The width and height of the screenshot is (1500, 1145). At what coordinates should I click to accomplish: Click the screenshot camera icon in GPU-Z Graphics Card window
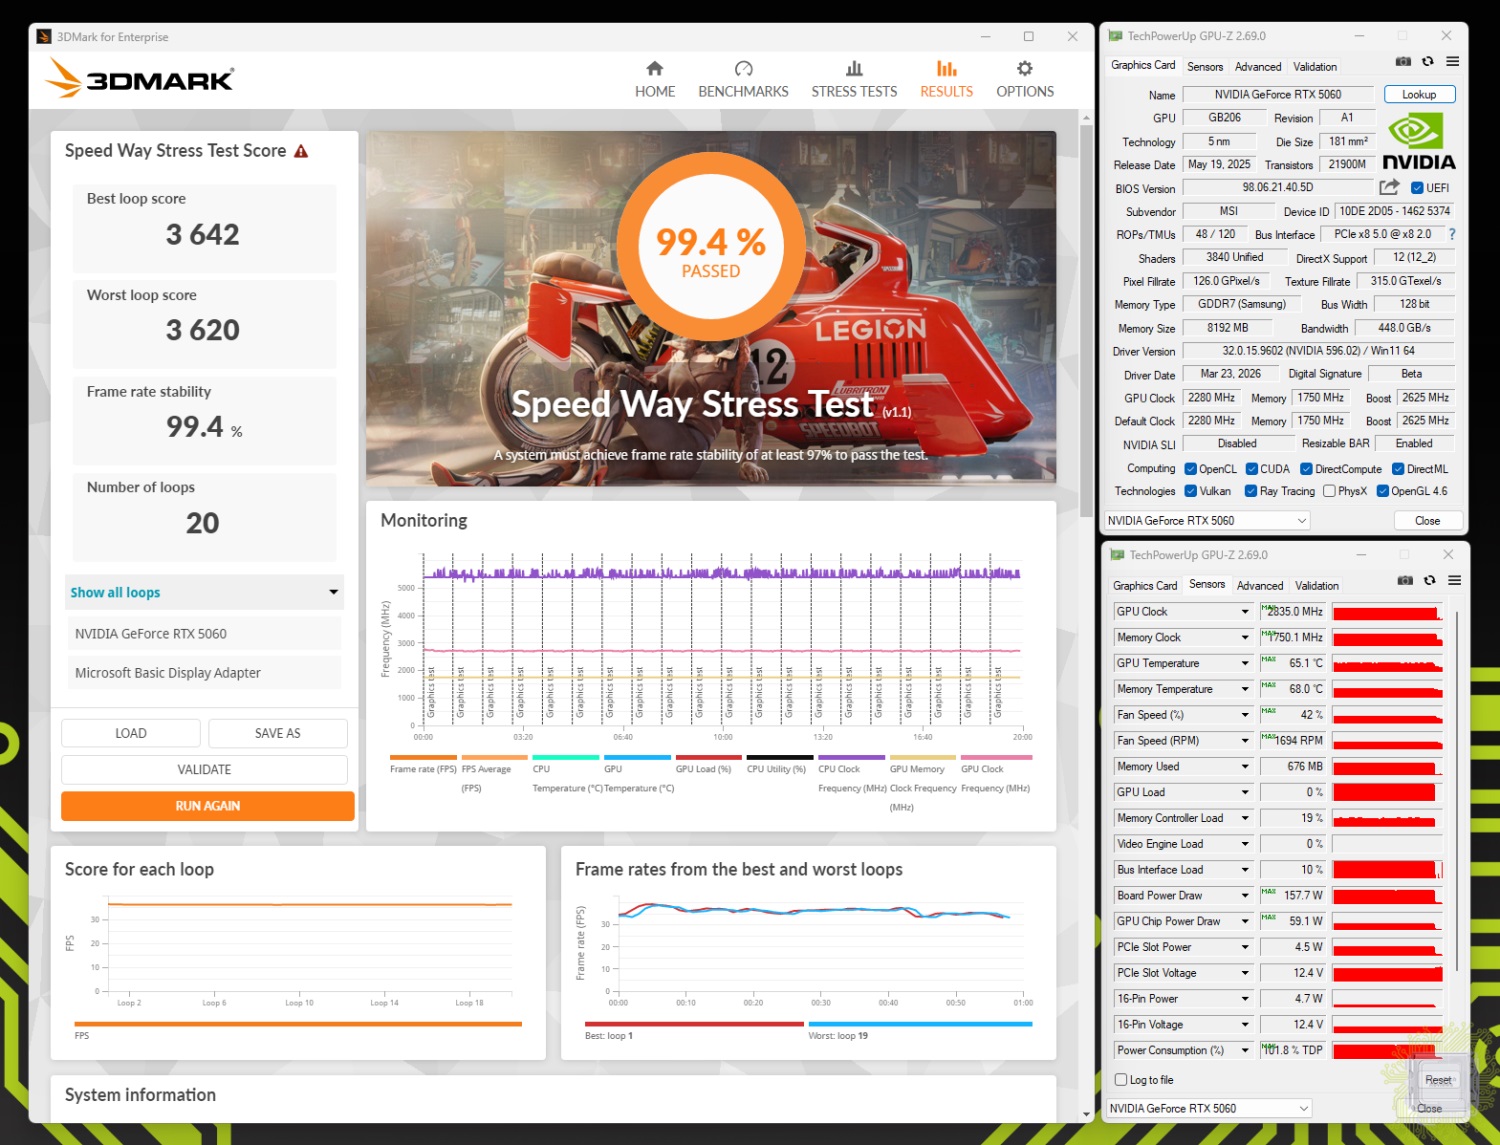tap(1403, 62)
